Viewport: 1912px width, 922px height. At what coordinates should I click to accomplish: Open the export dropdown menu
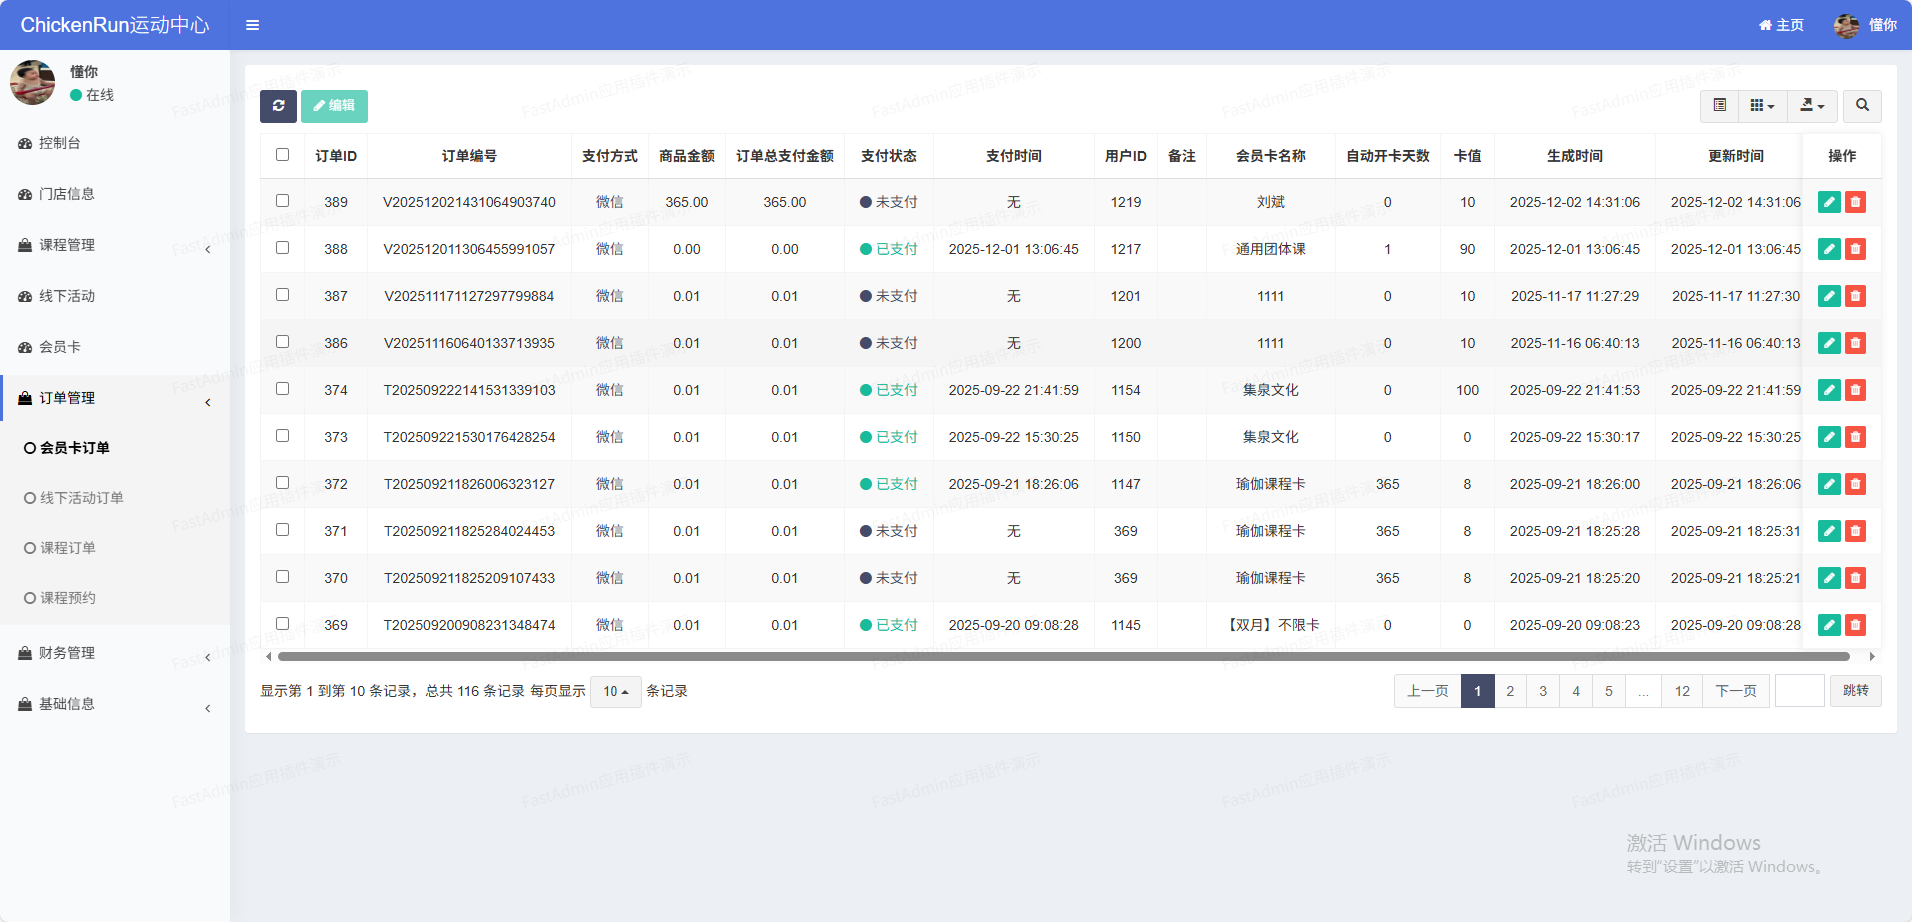[x=1812, y=105]
